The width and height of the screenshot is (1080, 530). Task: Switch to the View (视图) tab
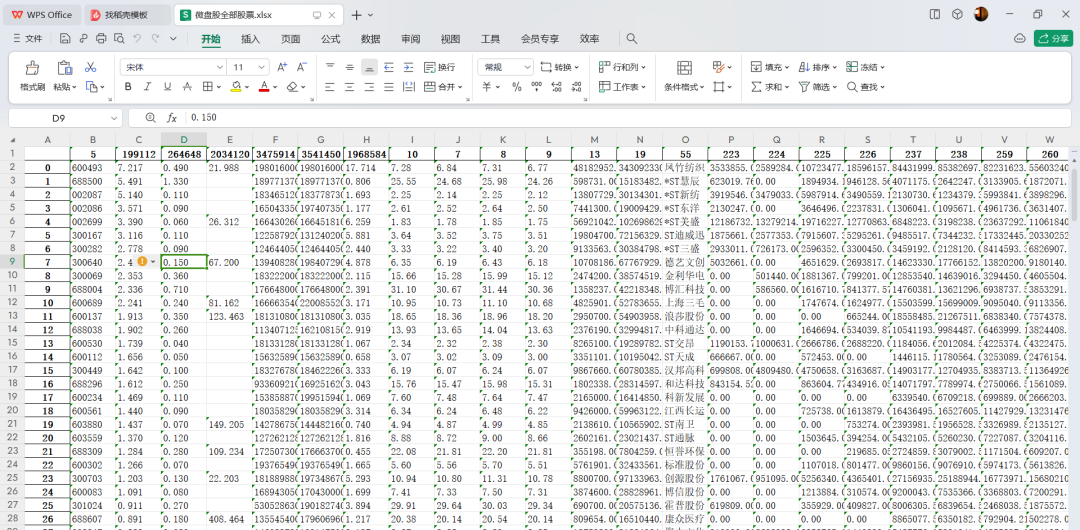click(450, 39)
